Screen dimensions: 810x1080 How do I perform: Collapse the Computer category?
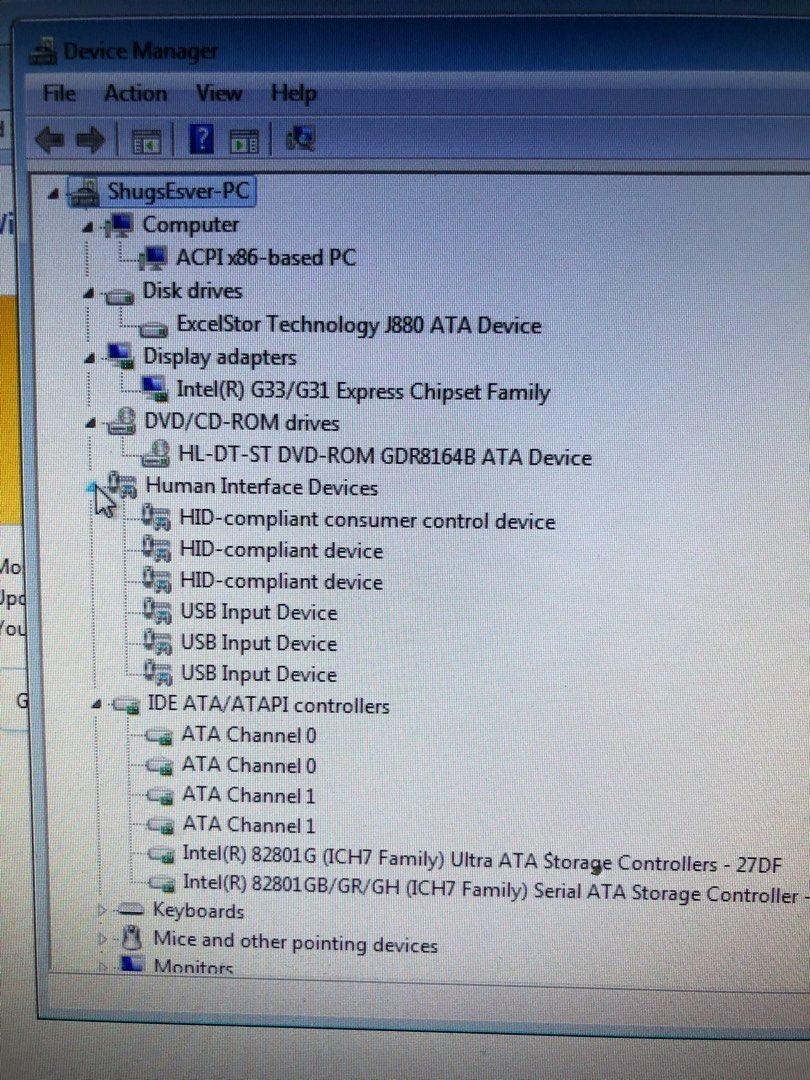87,228
